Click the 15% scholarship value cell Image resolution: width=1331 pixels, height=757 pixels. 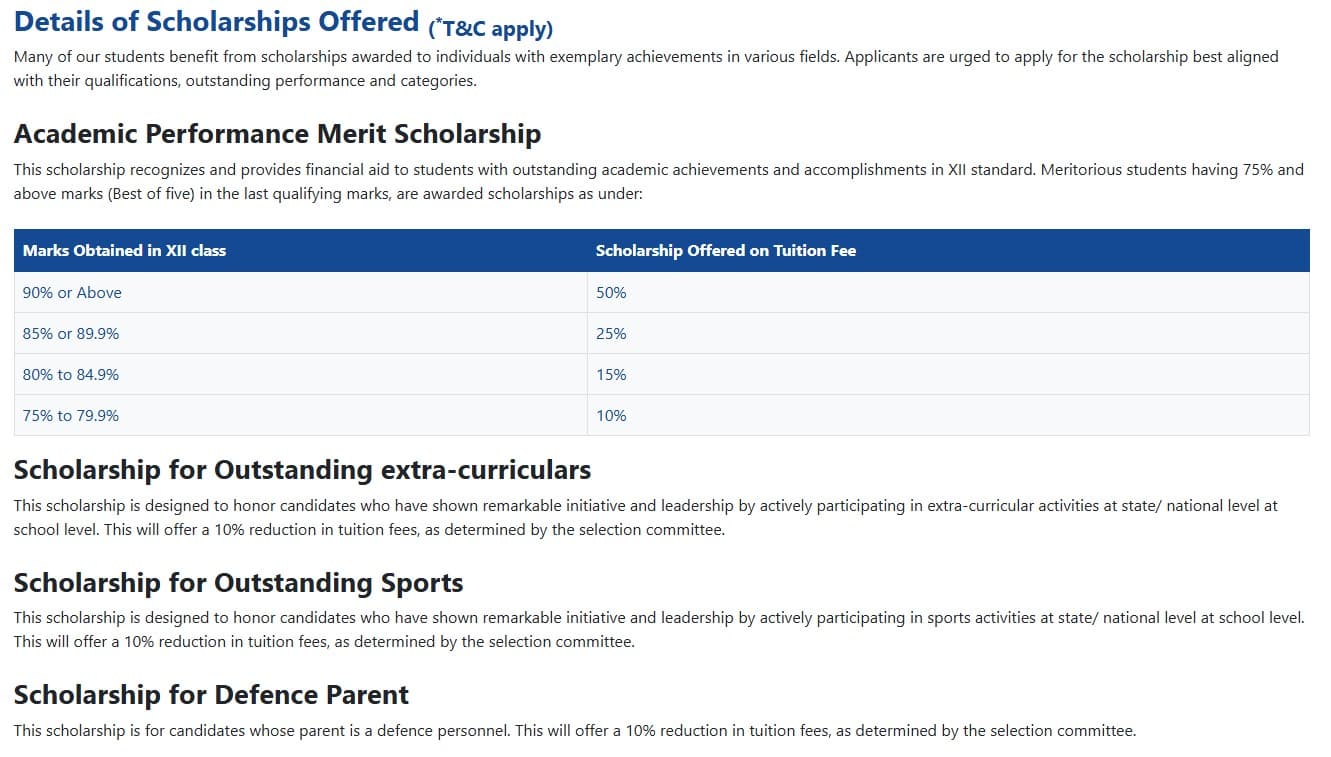611,375
